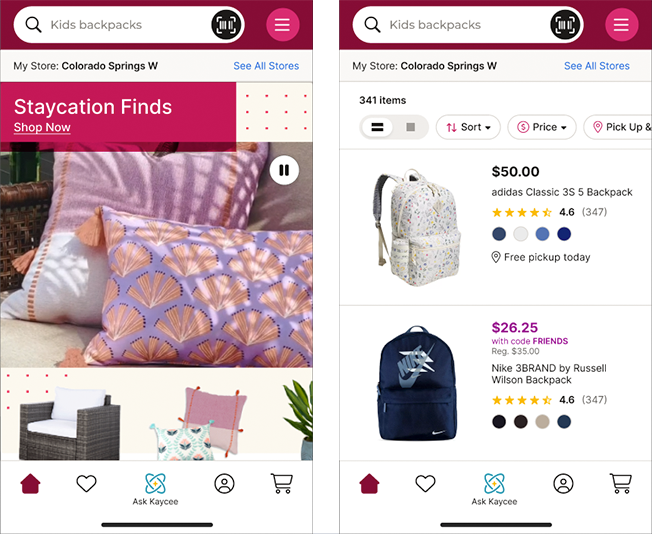Expand the Sort dropdown
Screen dimensions: 652x534
point(468,127)
